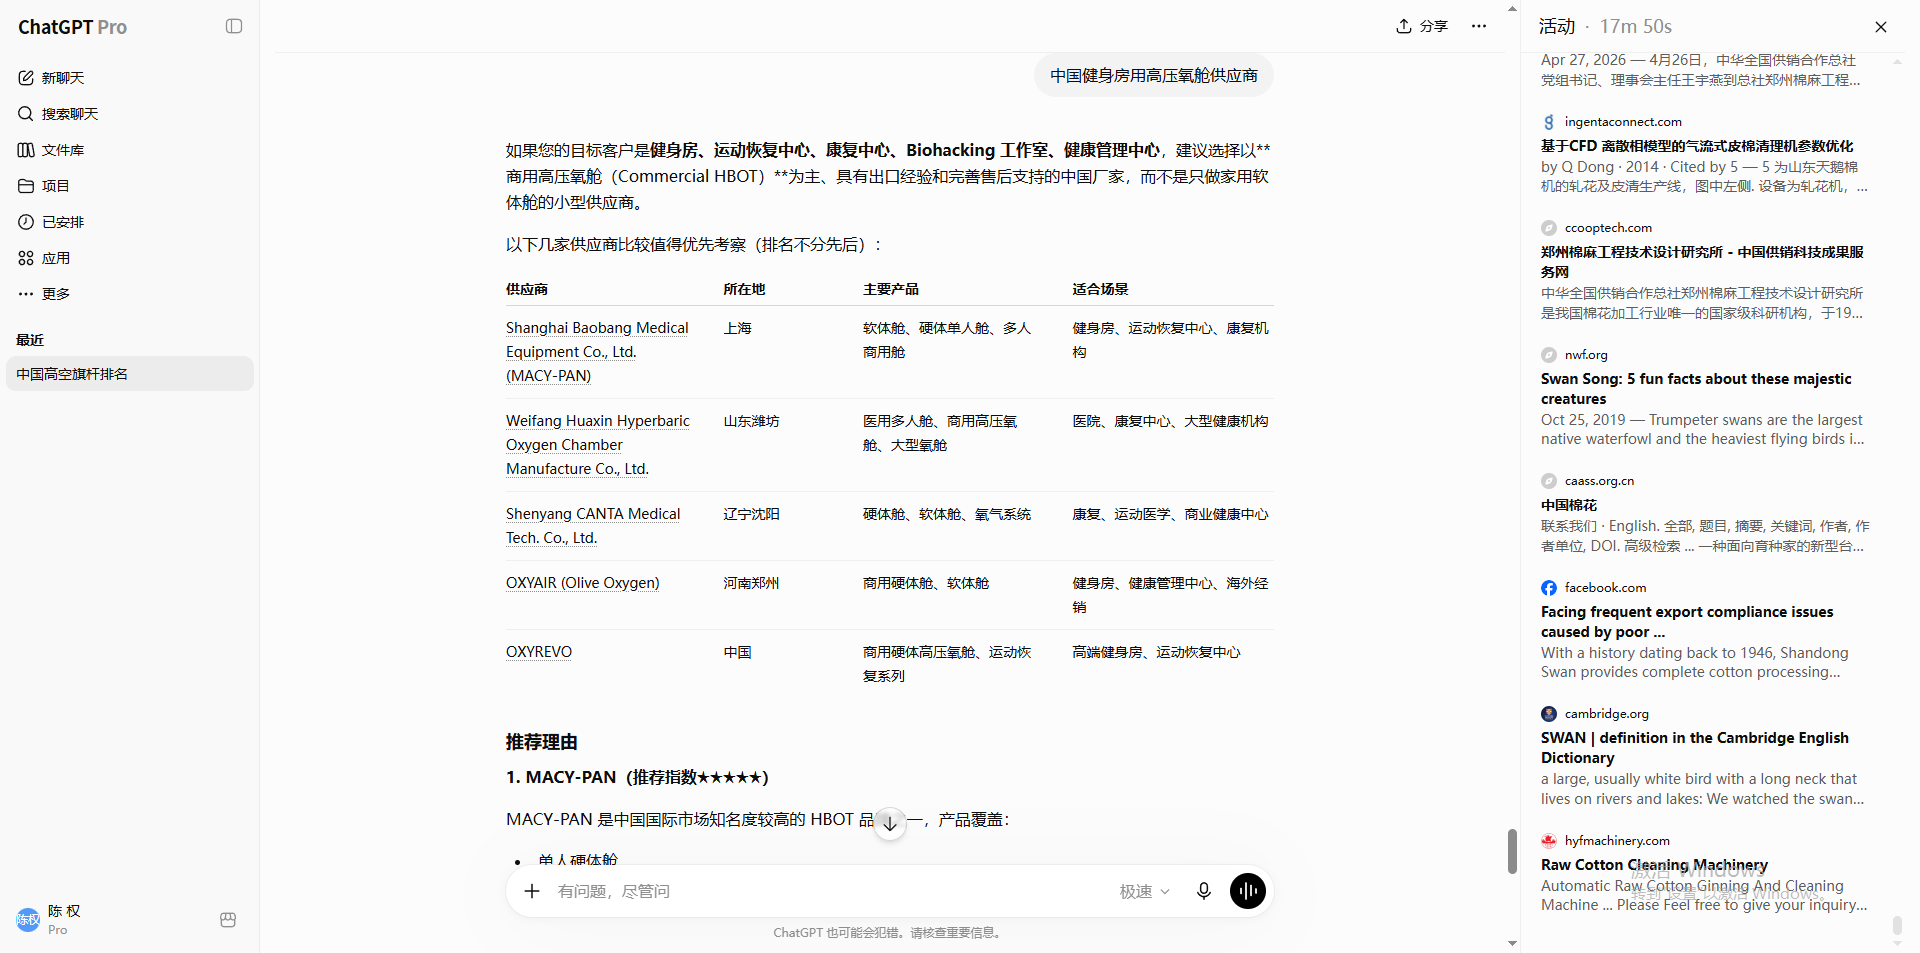Click the main chat scrollbar thumb
Image resolution: width=1920 pixels, height=953 pixels.
coord(1512,851)
